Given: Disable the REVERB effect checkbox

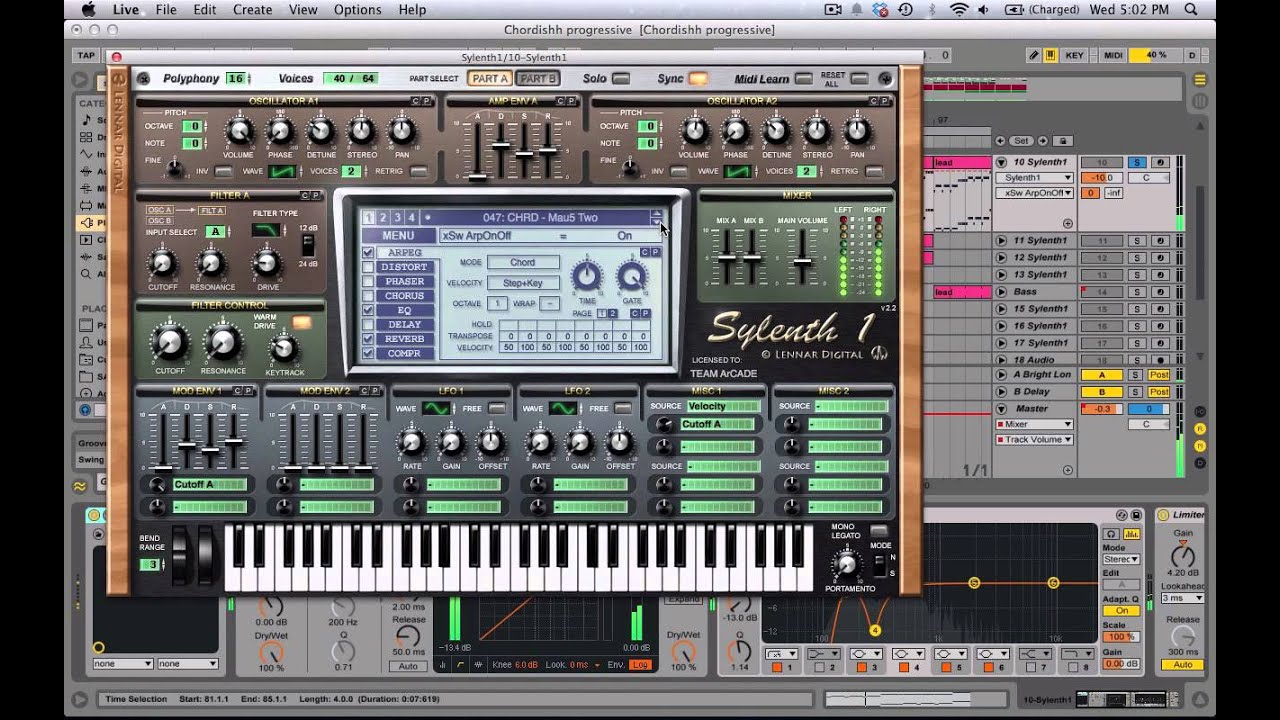Looking at the screenshot, I should [368, 340].
